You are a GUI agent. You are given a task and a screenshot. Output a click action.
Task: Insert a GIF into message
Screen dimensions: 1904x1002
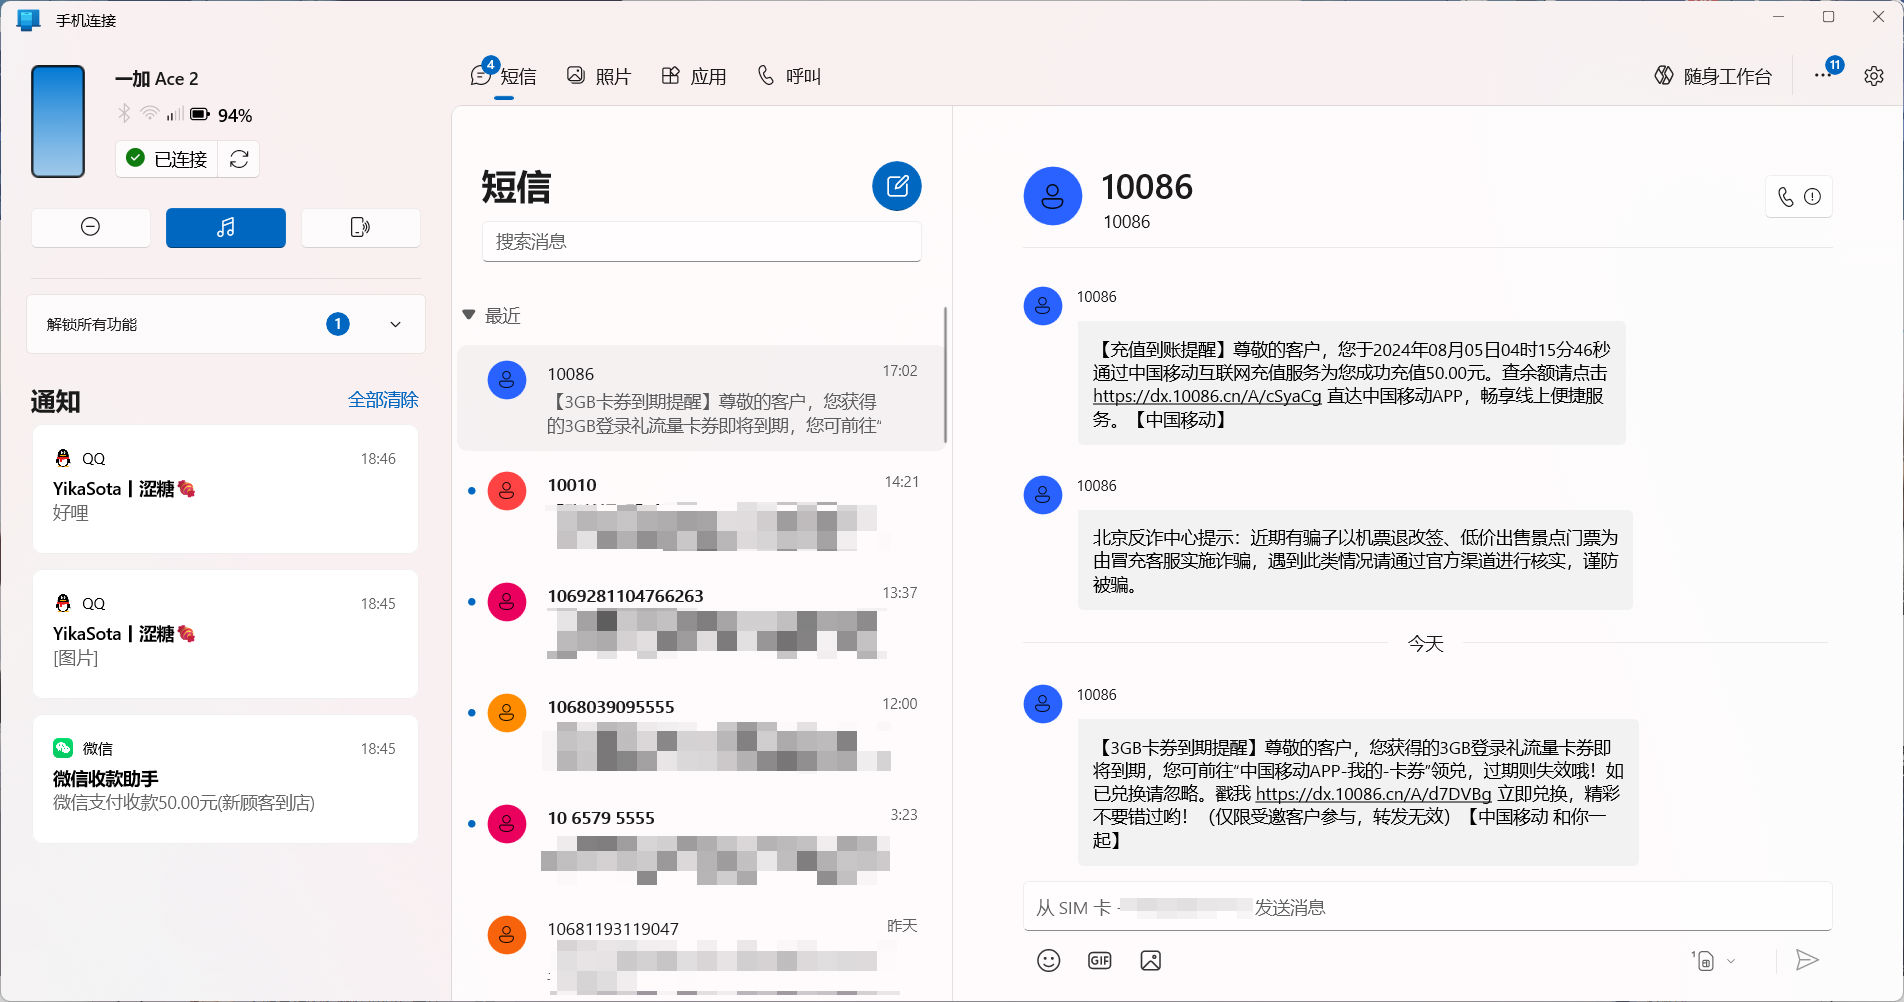[1099, 960]
